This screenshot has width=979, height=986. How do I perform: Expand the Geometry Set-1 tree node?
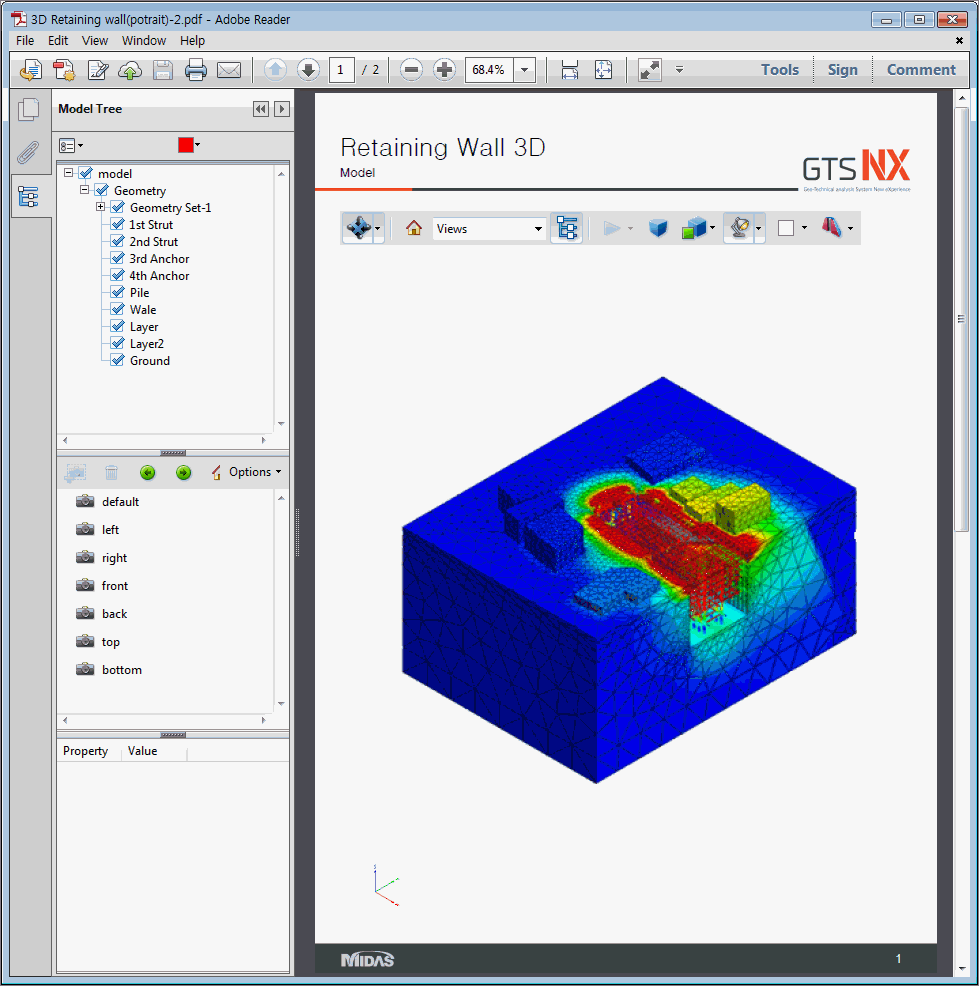[101, 208]
